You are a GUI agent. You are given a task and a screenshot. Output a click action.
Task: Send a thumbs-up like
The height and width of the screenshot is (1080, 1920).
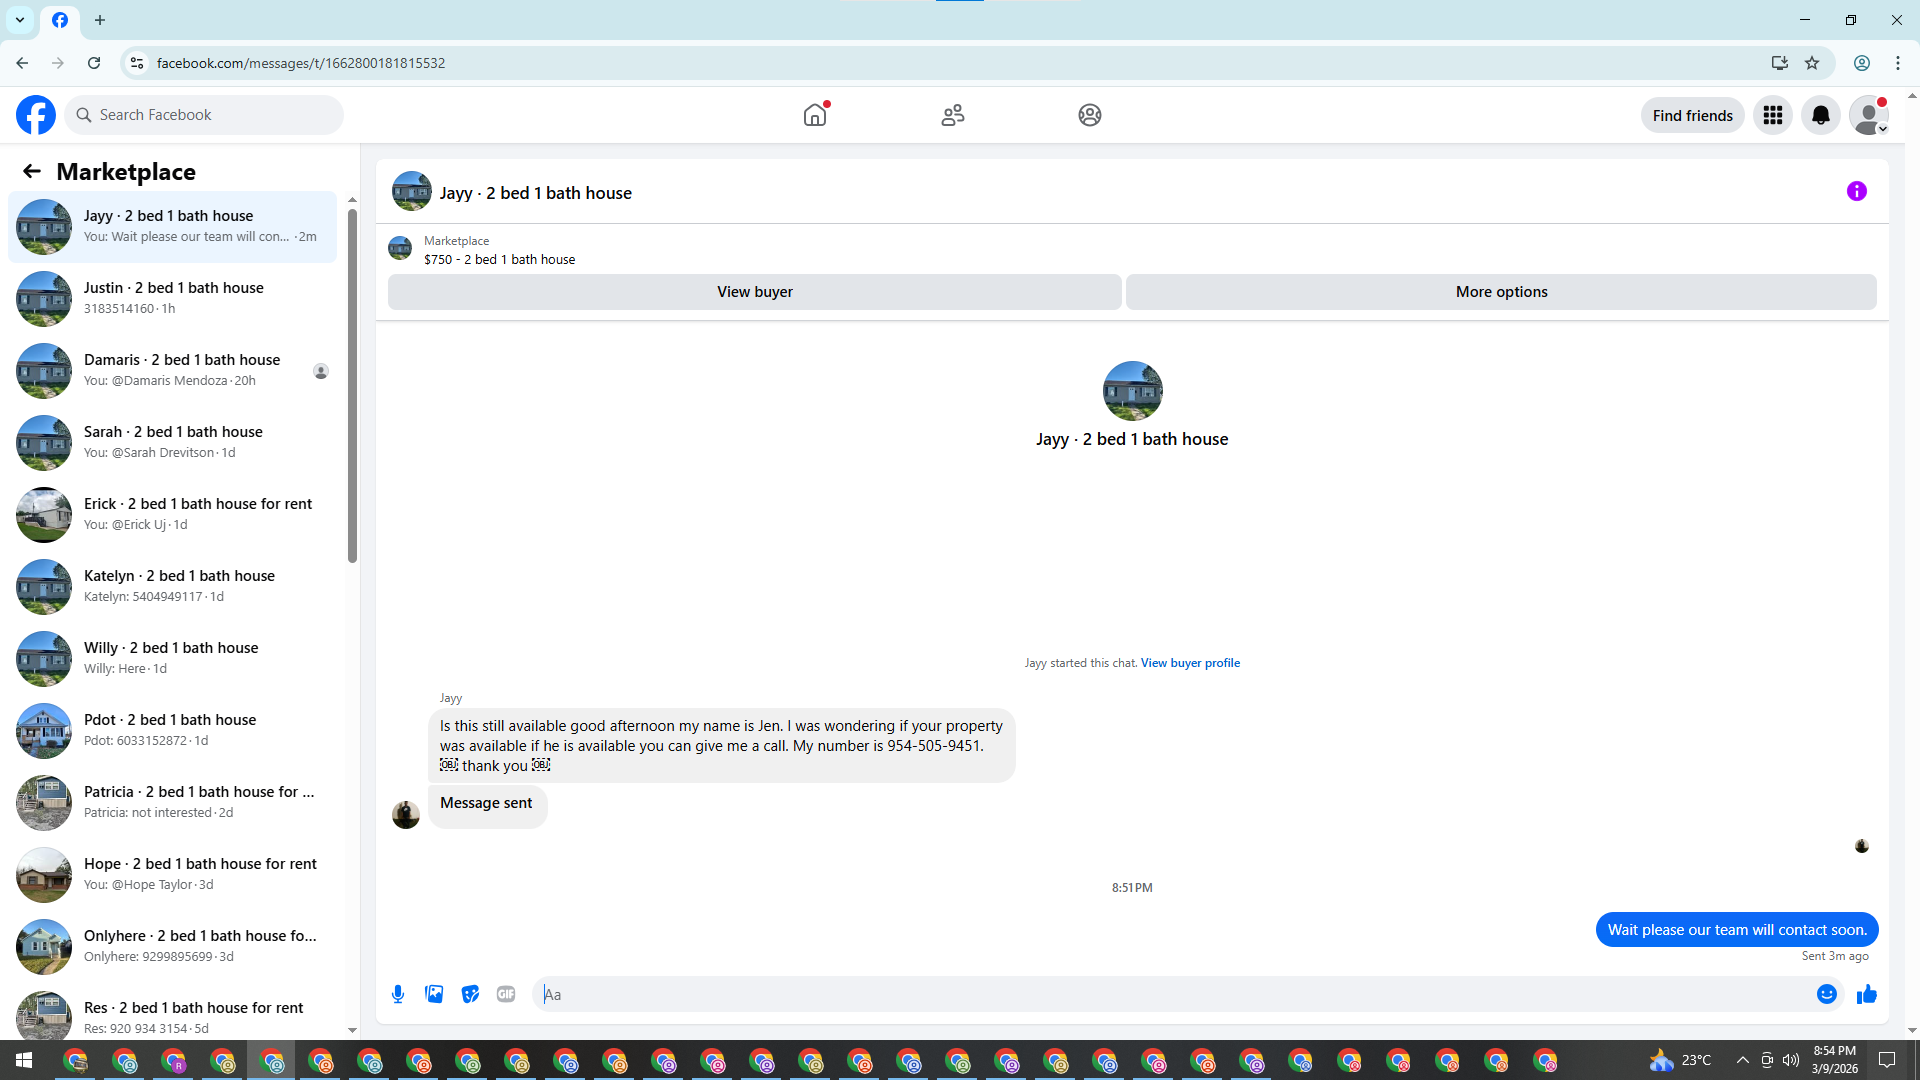(1866, 994)
